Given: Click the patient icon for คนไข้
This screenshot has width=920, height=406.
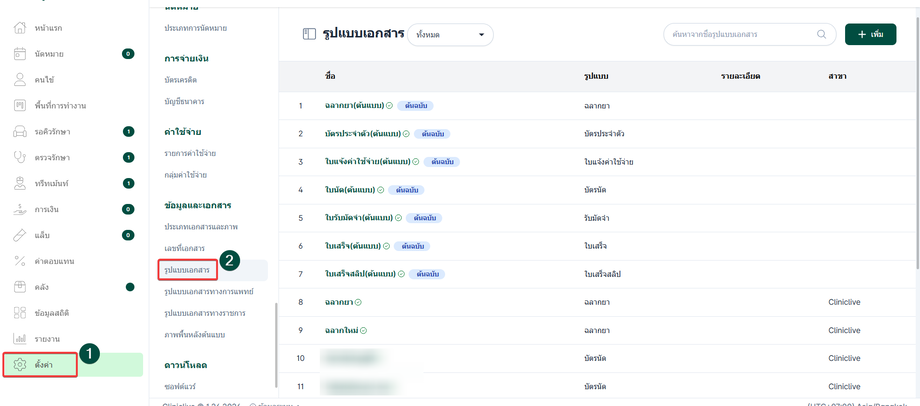Looking at the screenshot, I should coord(20,79).
